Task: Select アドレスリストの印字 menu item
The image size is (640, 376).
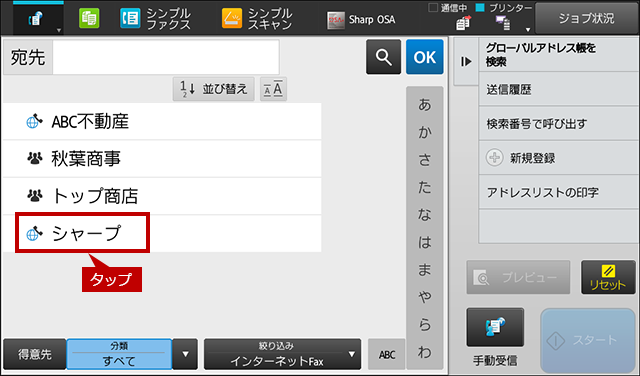Action: 558,192
